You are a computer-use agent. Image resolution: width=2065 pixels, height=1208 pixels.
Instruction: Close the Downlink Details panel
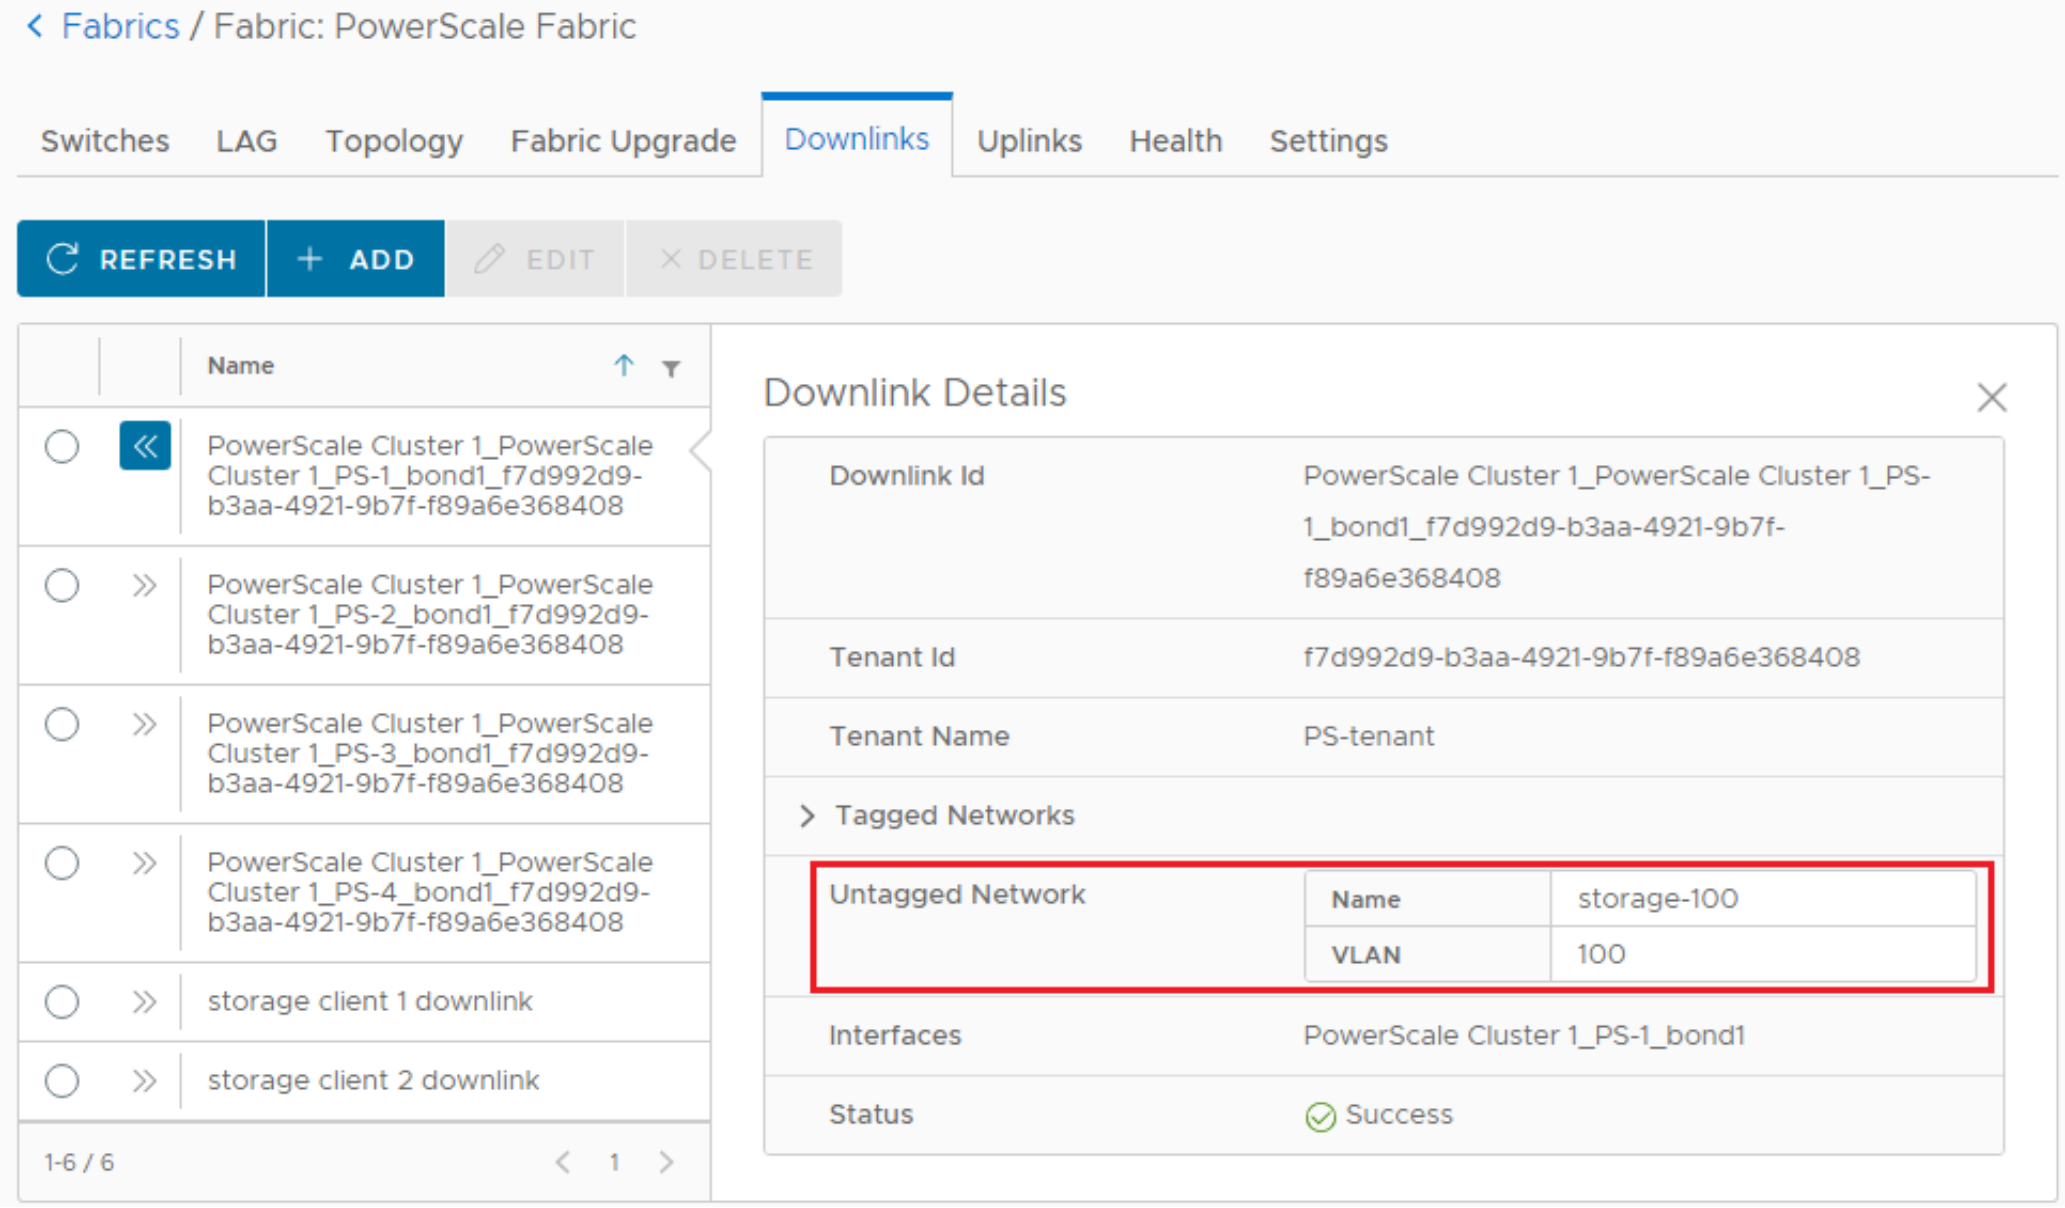[1991, 398]
